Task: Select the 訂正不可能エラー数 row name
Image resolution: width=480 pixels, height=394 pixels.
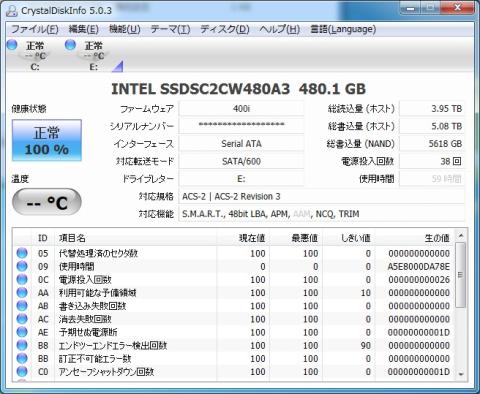Action: pyautogui.click(x=95, y=358)
